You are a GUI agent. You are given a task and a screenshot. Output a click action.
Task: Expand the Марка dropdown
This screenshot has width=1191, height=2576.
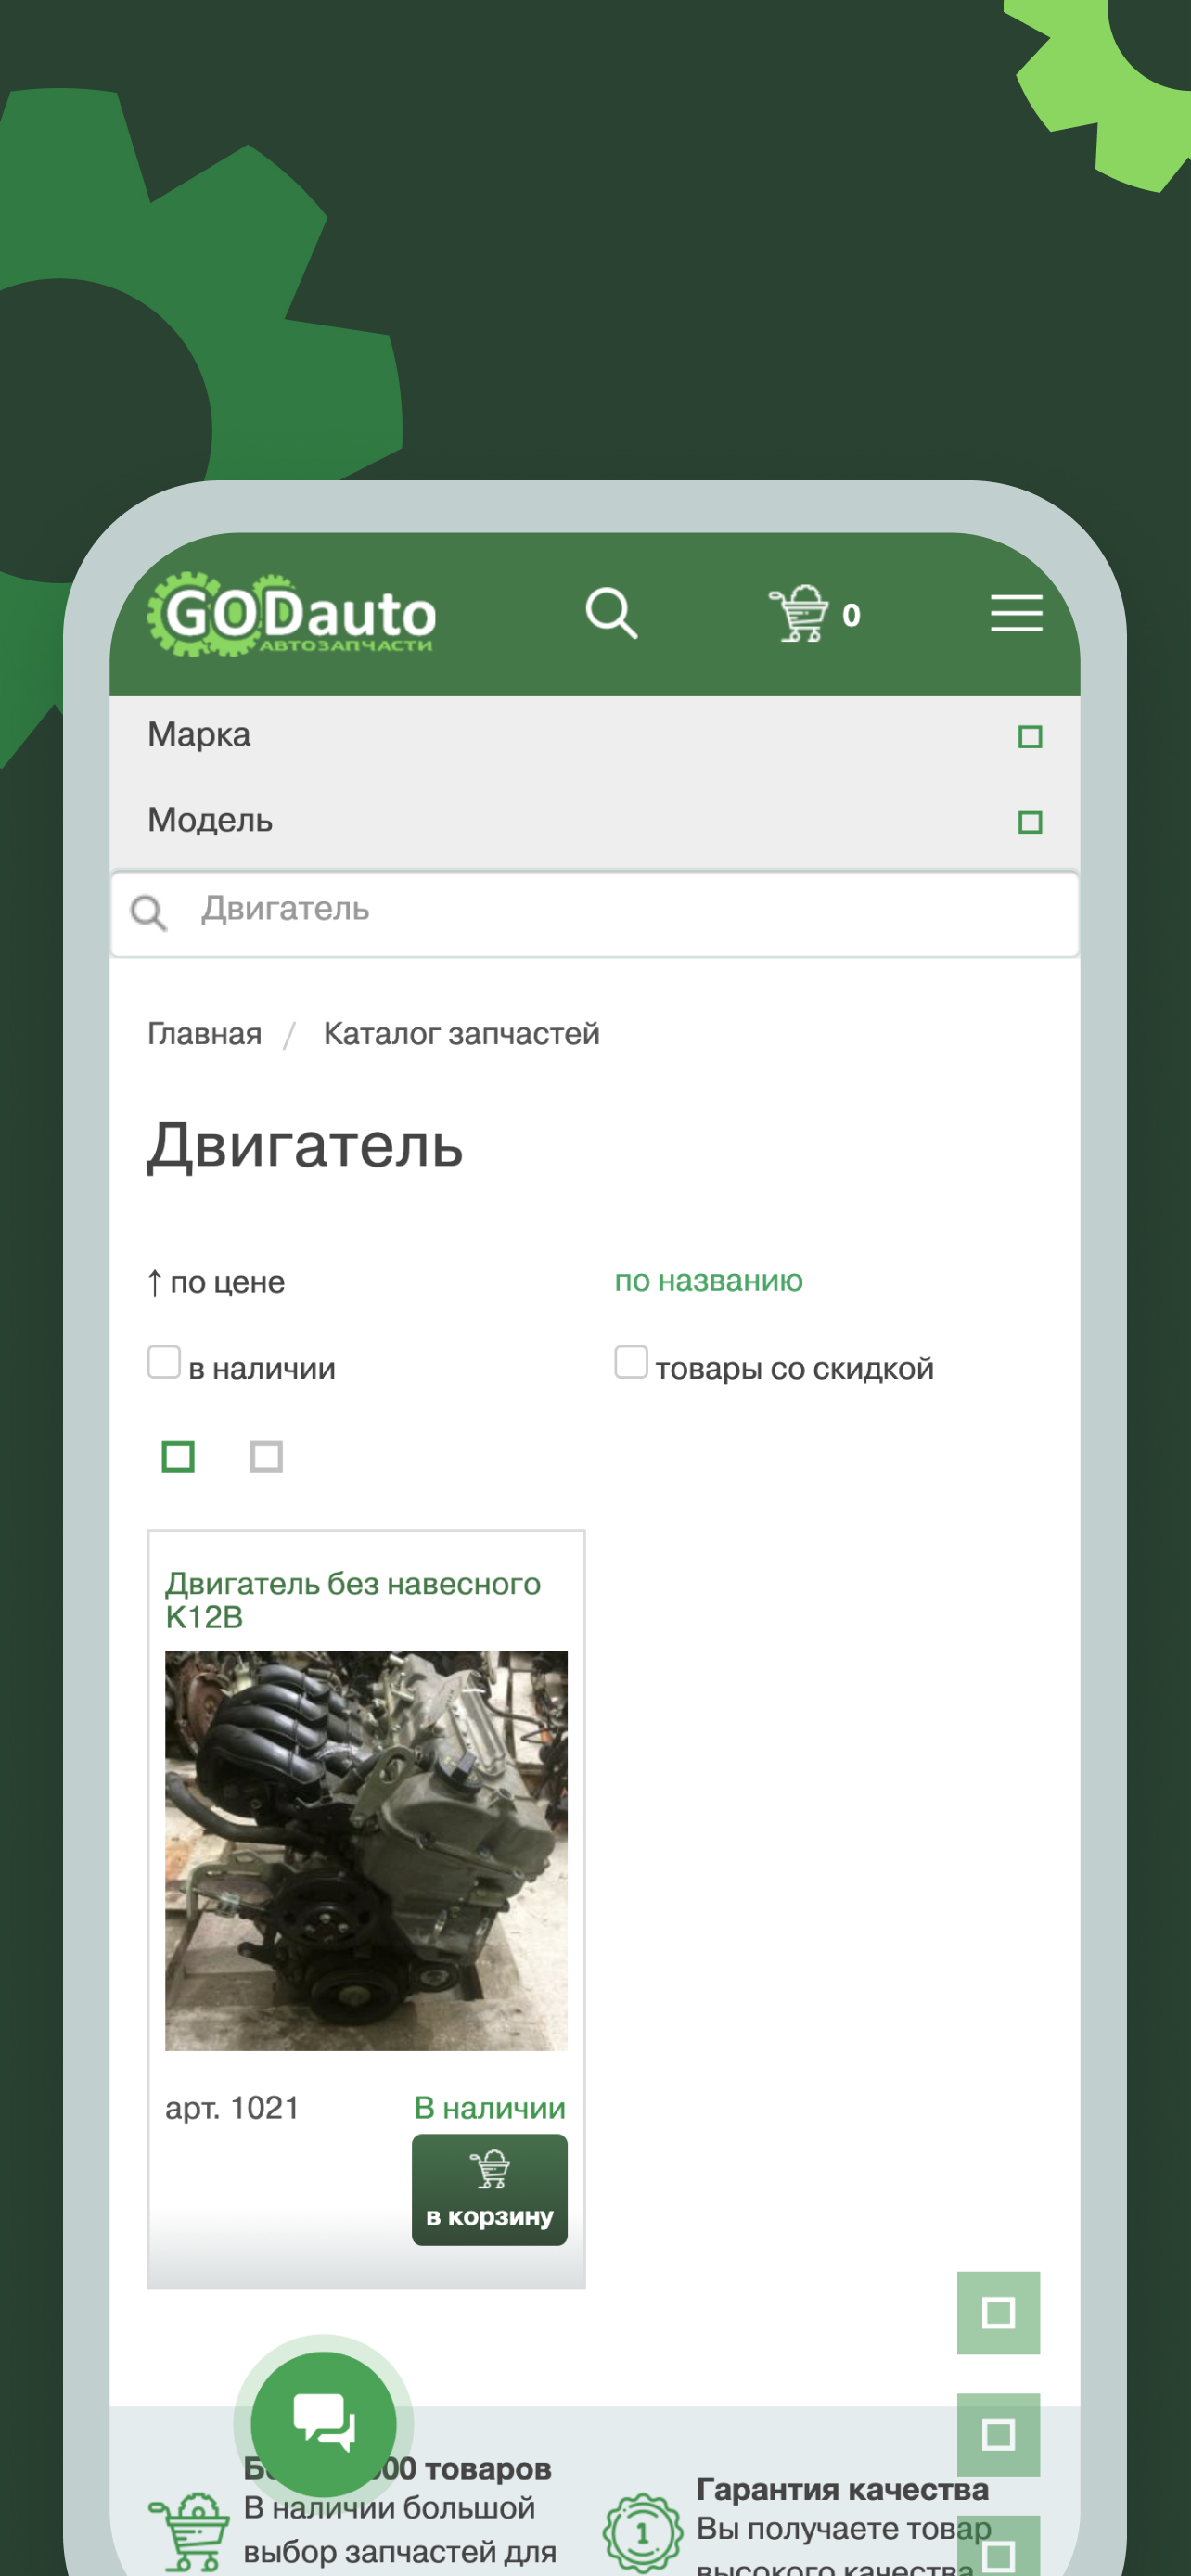[594, 736]
